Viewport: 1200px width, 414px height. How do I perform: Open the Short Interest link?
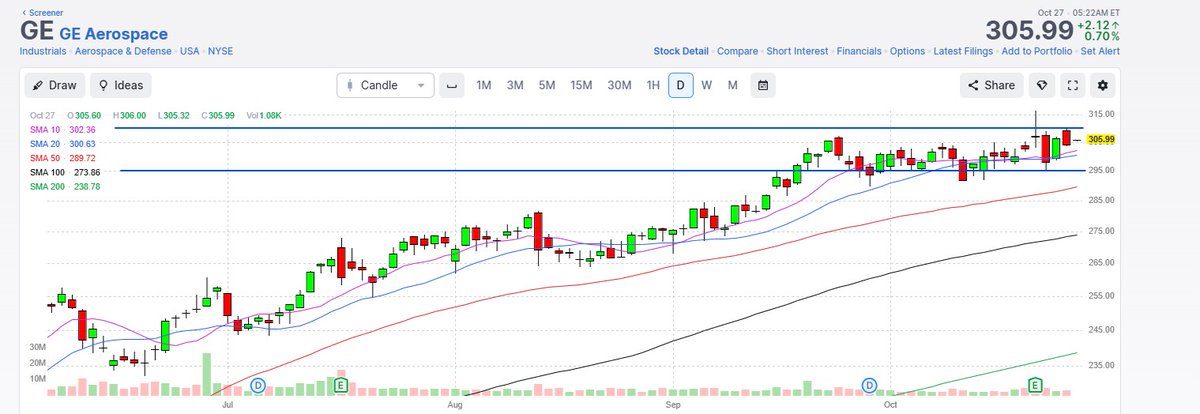point(797,50)
